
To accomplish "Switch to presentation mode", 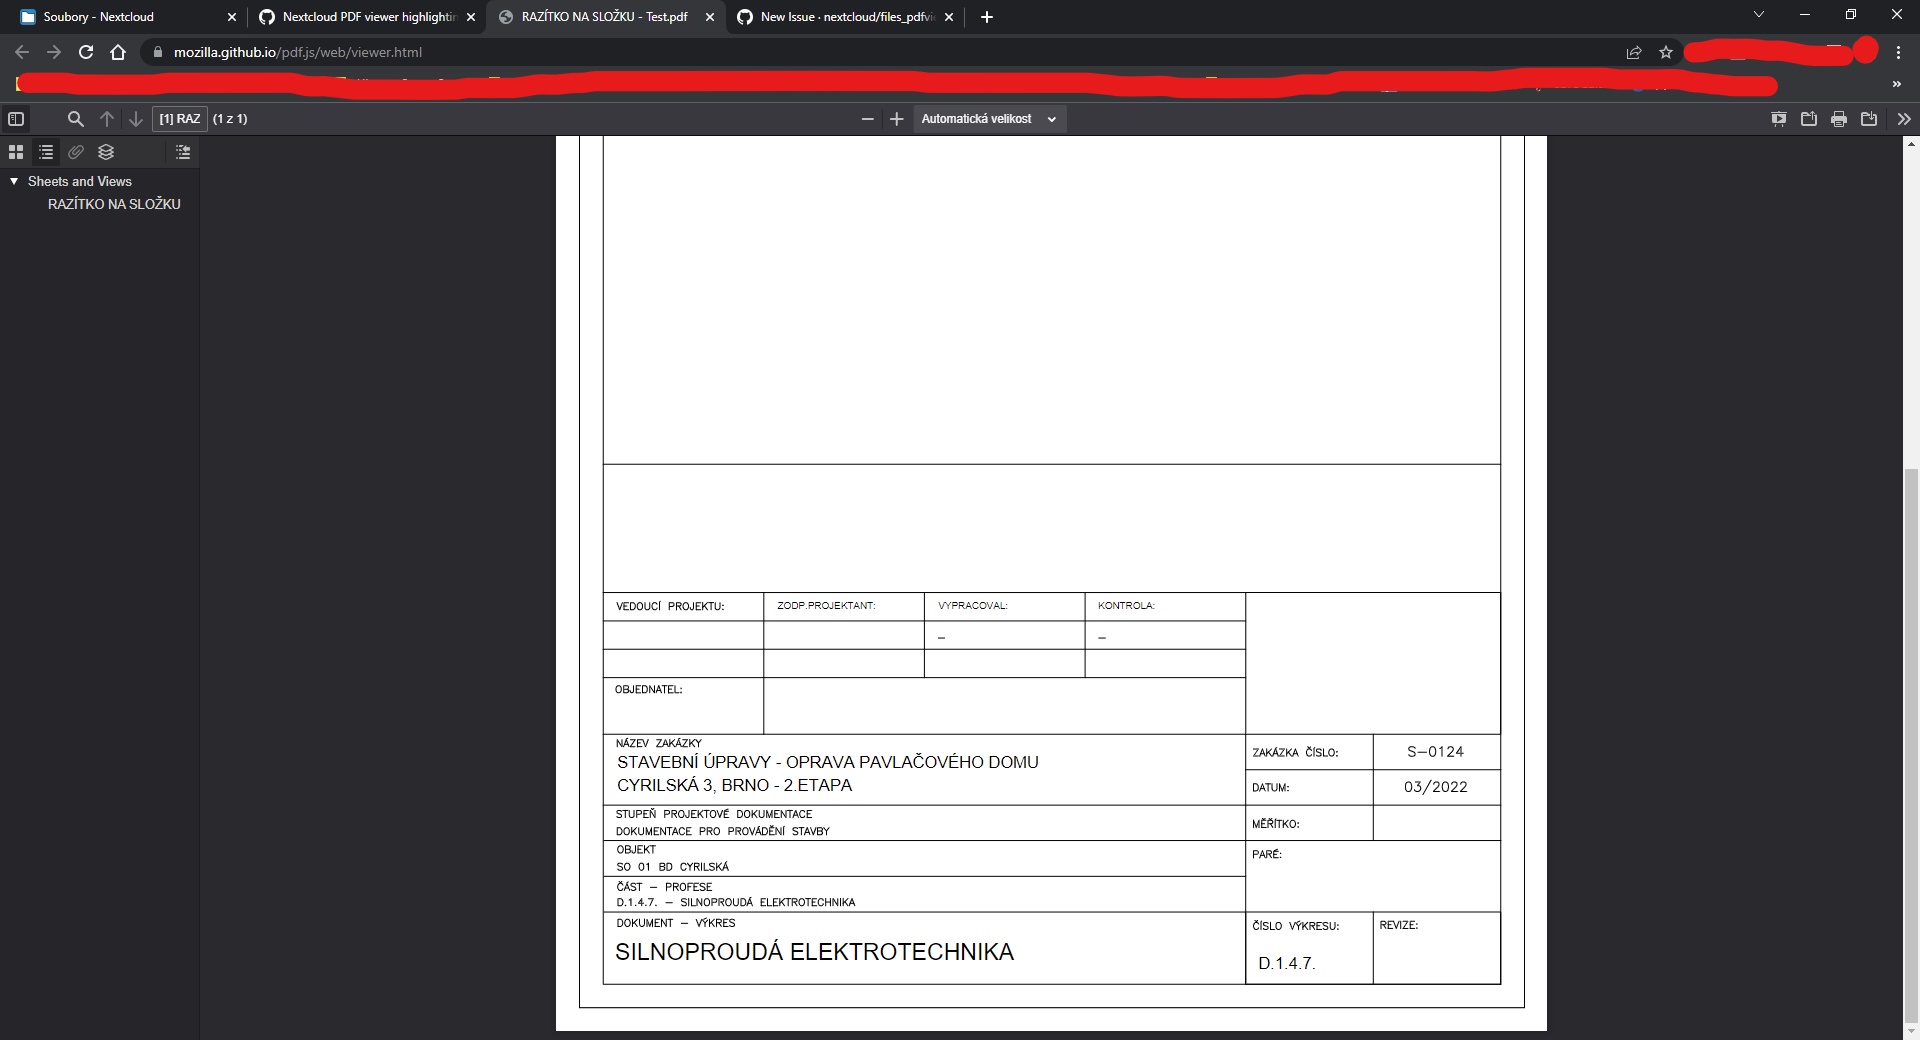I will coord(1779,118).
